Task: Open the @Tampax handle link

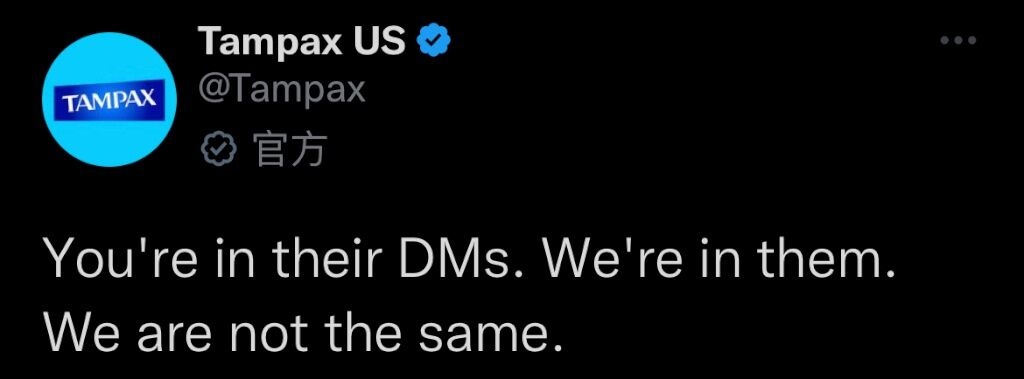Action: [282, 90]
